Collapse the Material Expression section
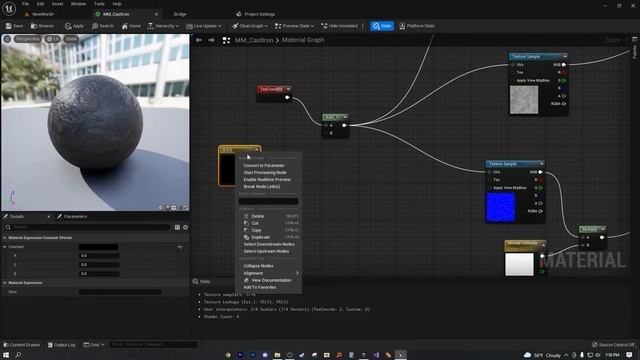Image resolution: width=640 pixels, height=360 pixels. [x=4, y=283]
